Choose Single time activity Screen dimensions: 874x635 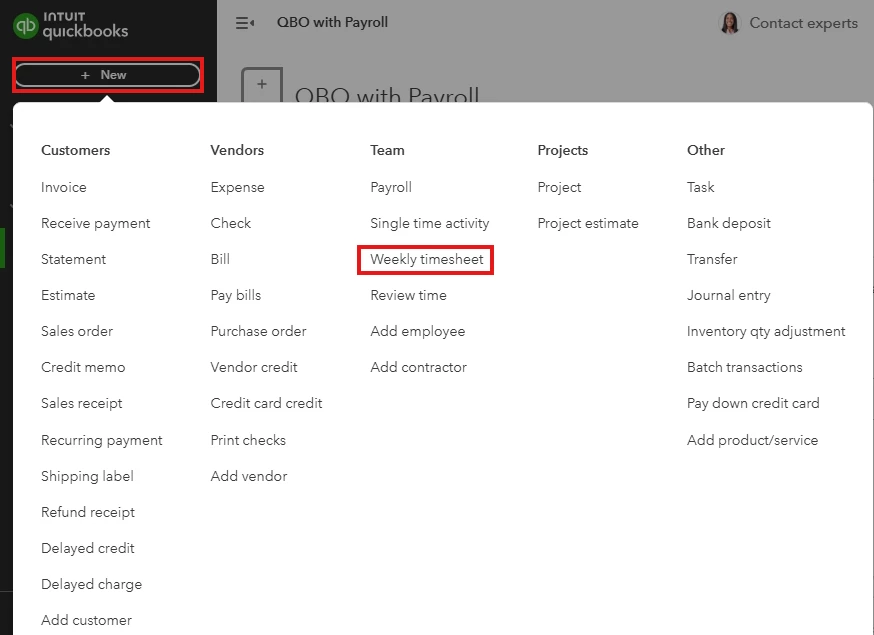point(430,224)
